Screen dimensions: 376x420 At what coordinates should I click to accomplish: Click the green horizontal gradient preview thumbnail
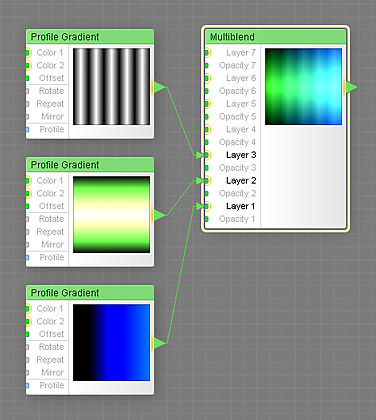(x=111, y=215)
